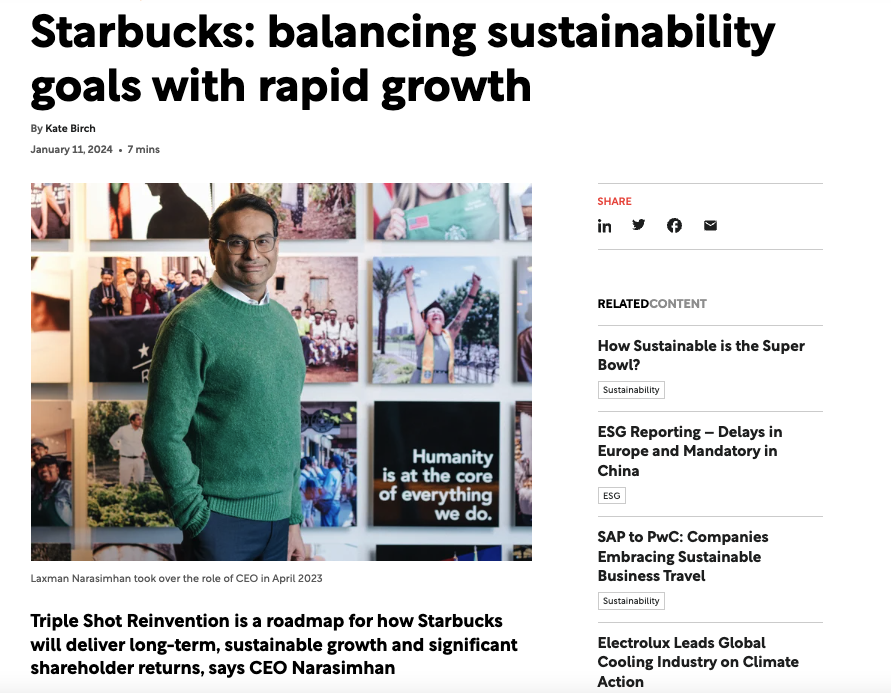Click the article headline about Starbucks sustainability

coord(403,59)
